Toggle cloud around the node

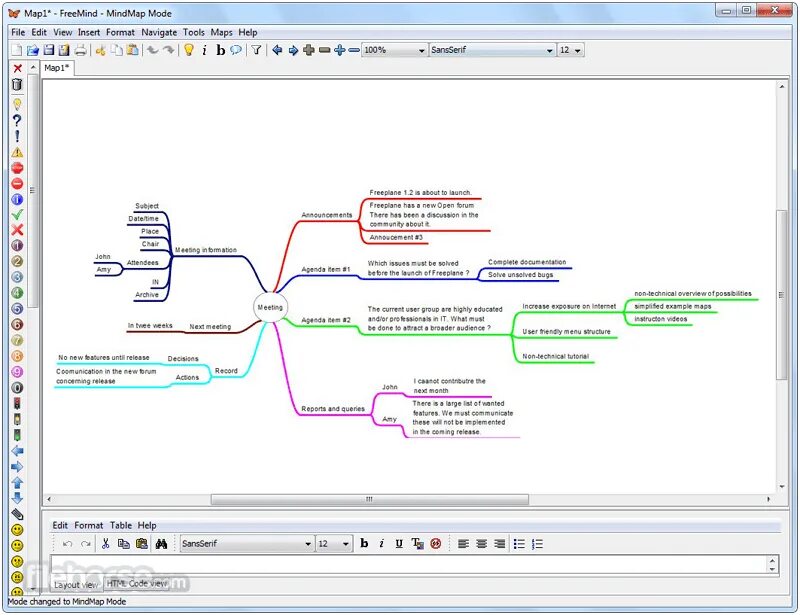[236, 50]
